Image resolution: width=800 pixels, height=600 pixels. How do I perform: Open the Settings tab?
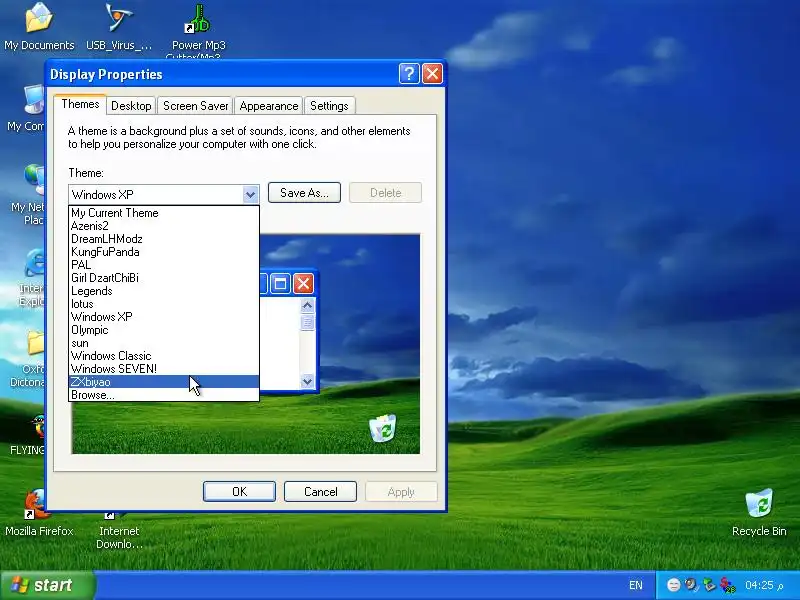pos(329,106)
